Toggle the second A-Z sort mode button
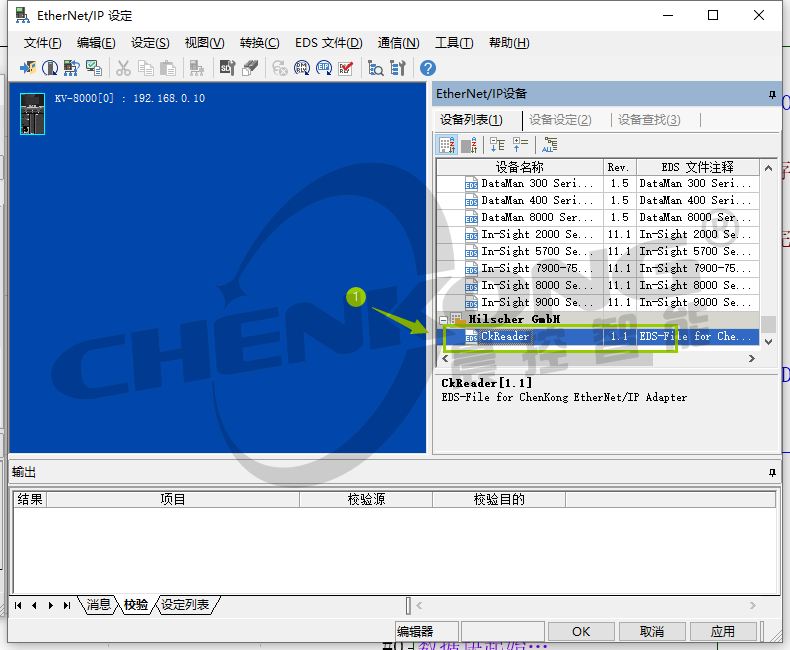The height and width of the screenshot is (650, 790). [x=469, y=145]
